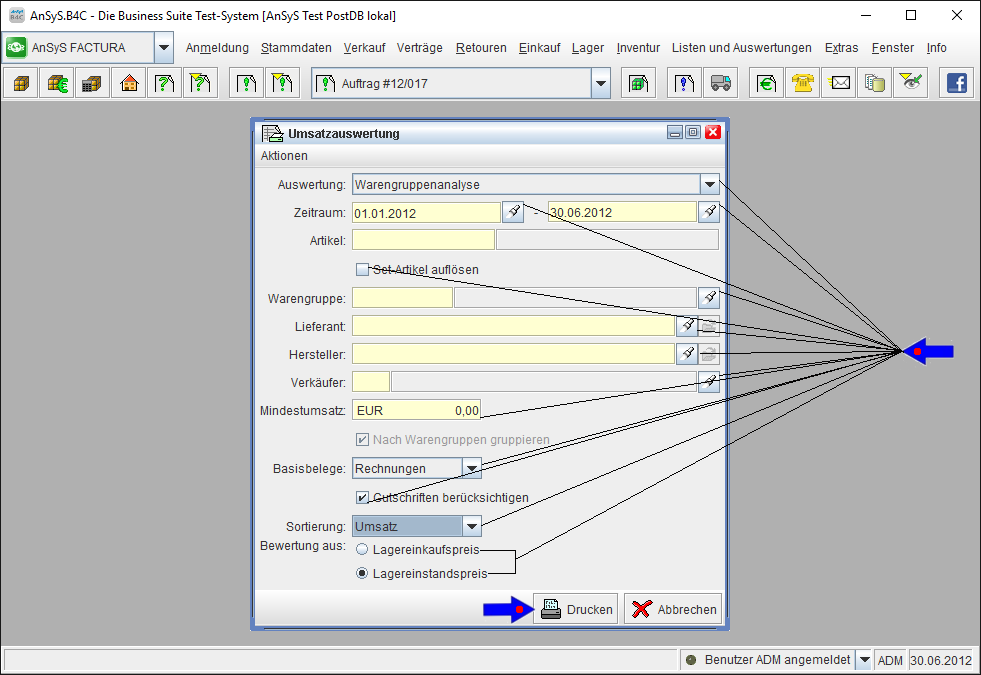Click into the Hersteller input field

[513, 354]
